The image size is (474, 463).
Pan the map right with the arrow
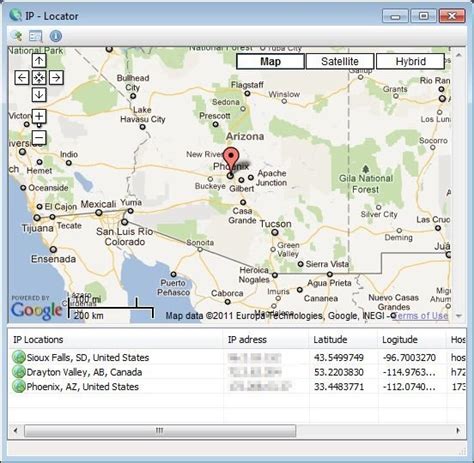pyautogui.click(x=56, y=78)
